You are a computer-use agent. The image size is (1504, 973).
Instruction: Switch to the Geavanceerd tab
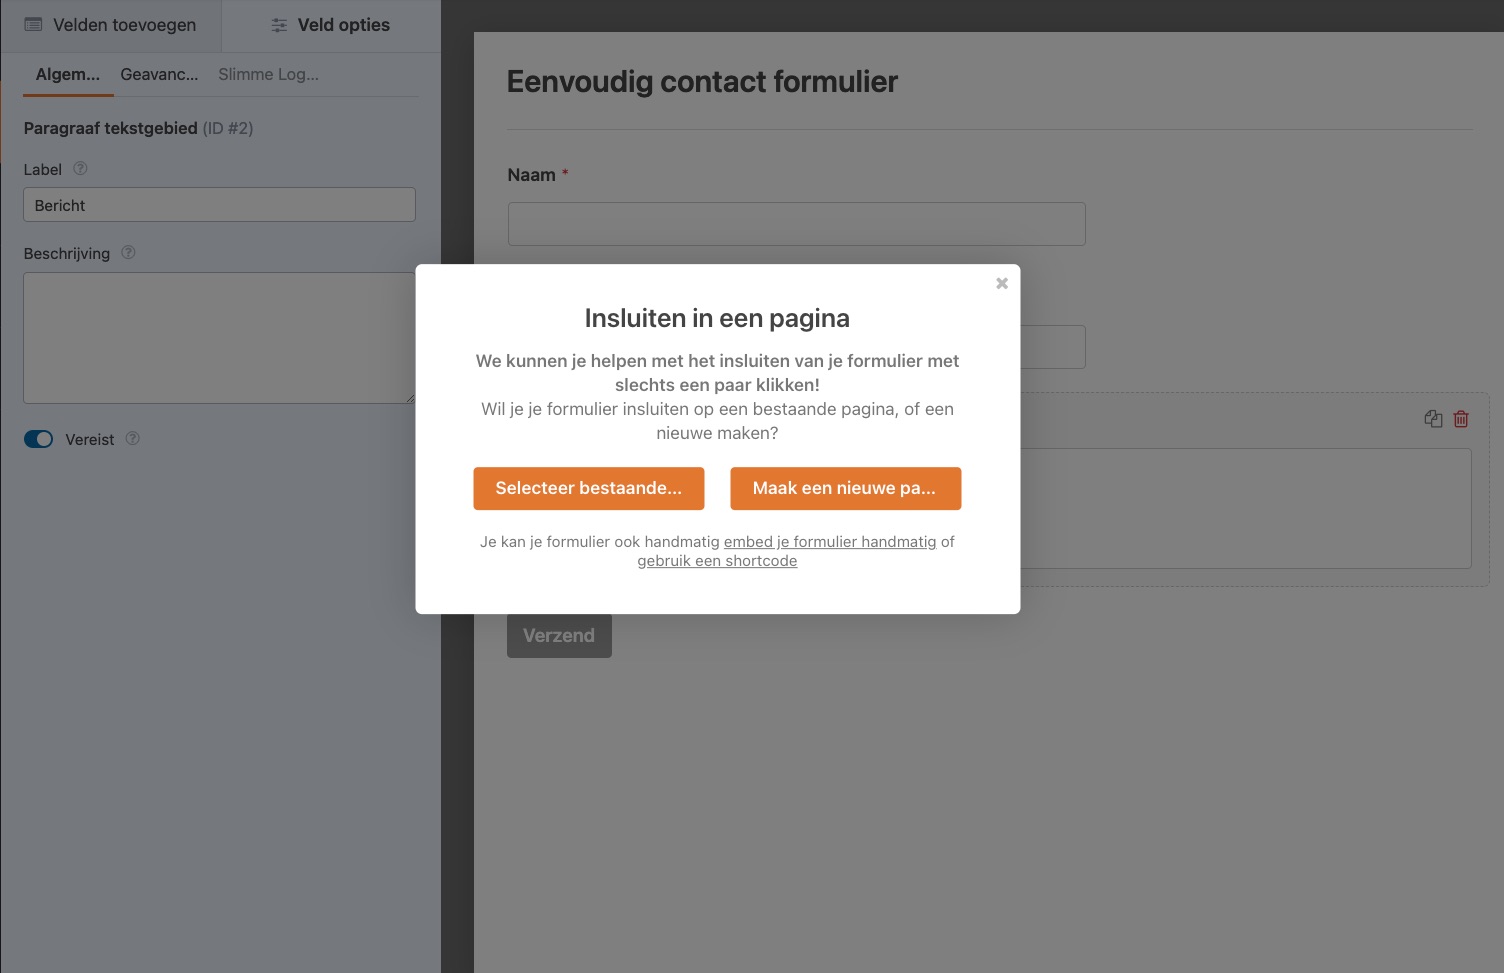click(x=159, y=74)
